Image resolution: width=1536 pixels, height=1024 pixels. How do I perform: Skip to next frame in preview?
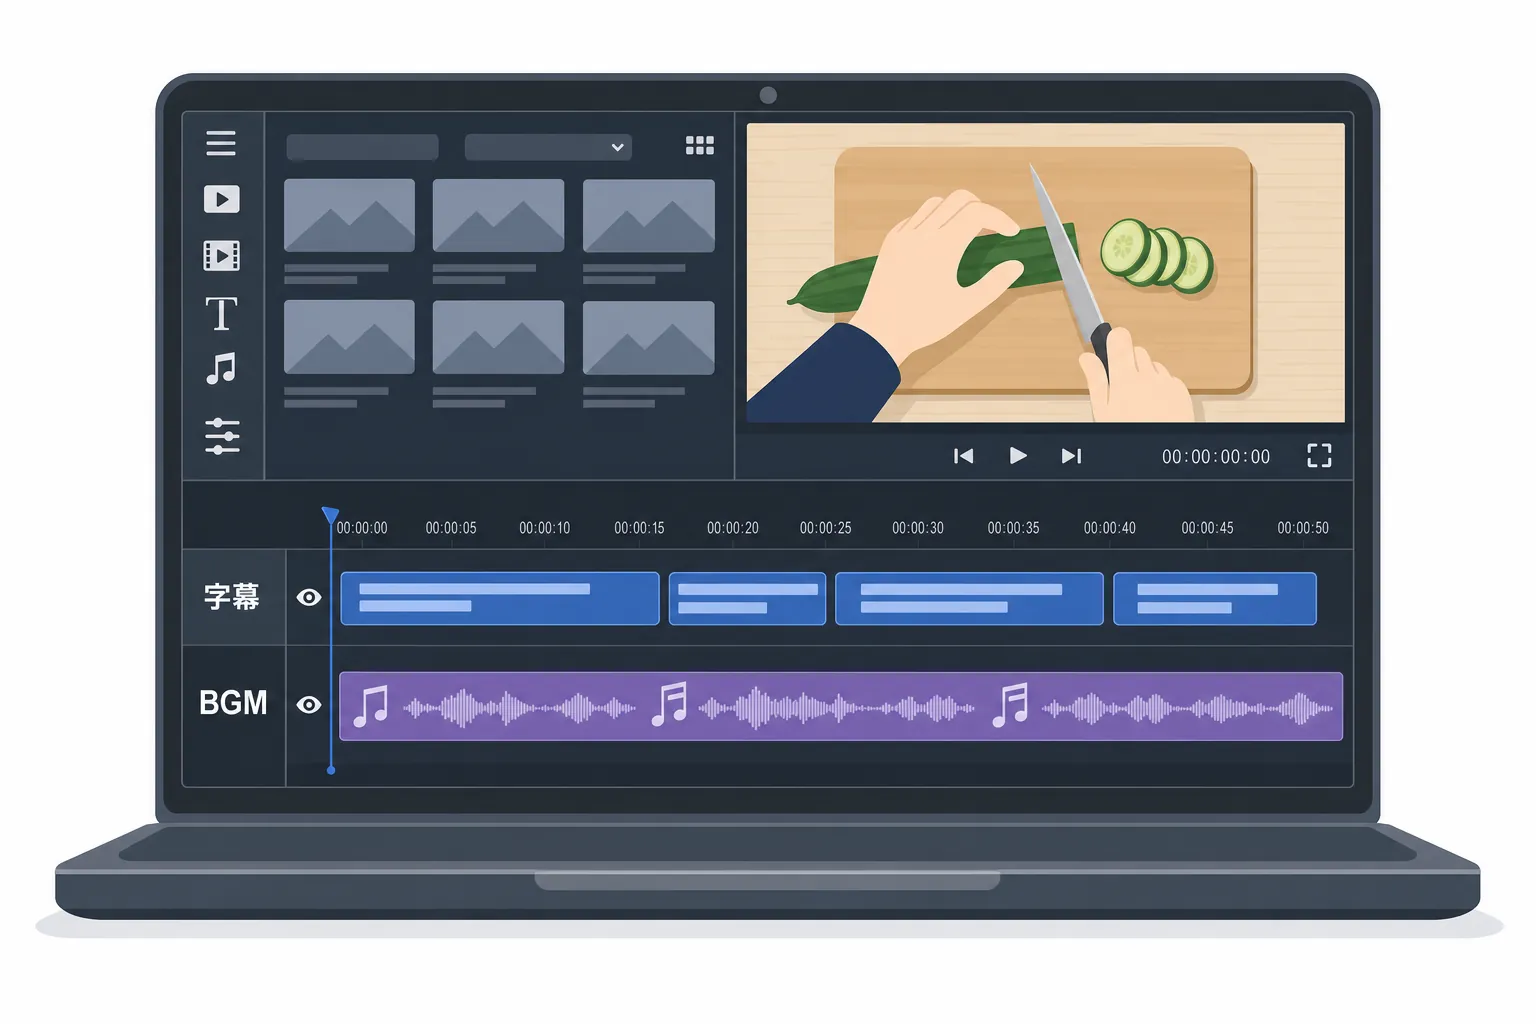[x=1071, y=456]
